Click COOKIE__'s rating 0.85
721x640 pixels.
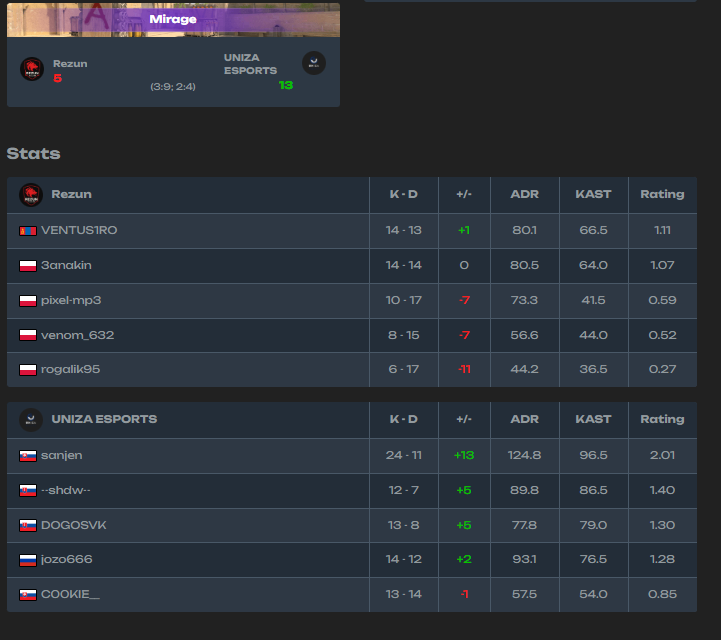[662, 594]
